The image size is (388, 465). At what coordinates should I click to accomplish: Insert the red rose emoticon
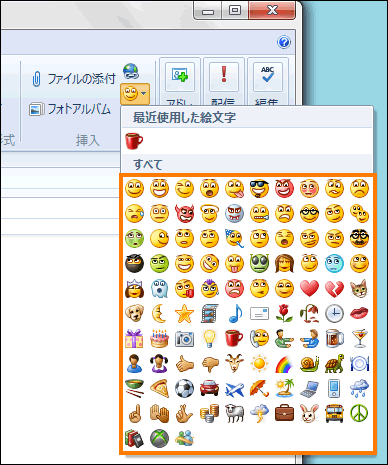[x=284, y=313]
